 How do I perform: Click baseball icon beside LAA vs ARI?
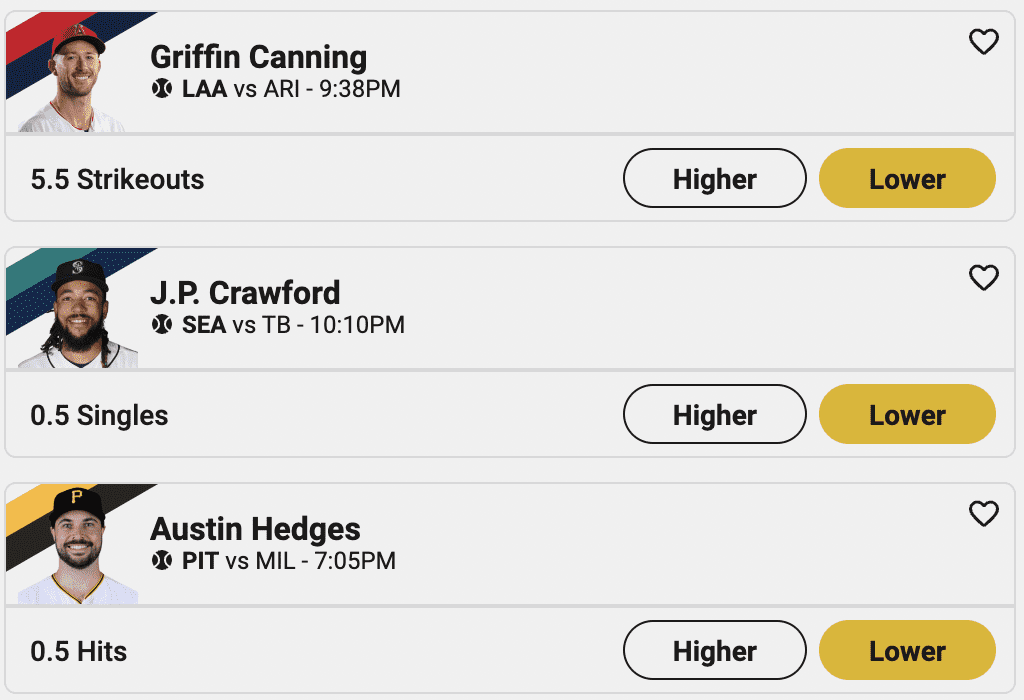(x=162, y=89)
